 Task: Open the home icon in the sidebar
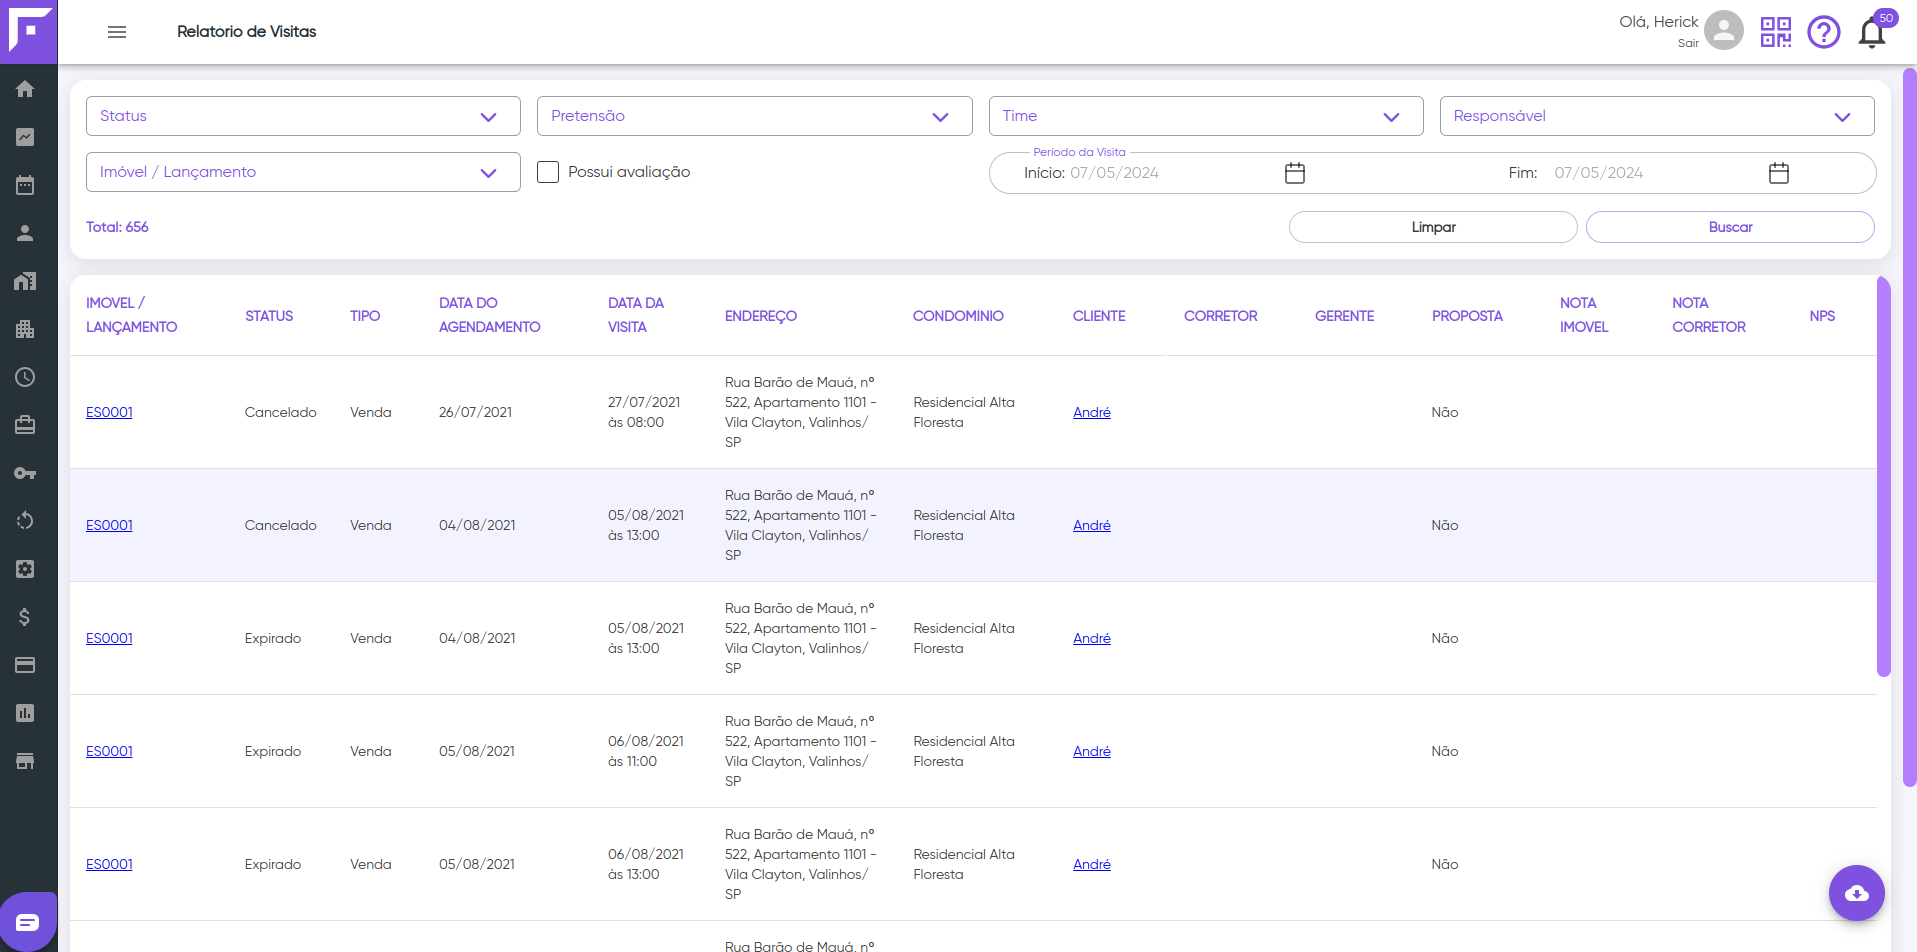point(25,89)
